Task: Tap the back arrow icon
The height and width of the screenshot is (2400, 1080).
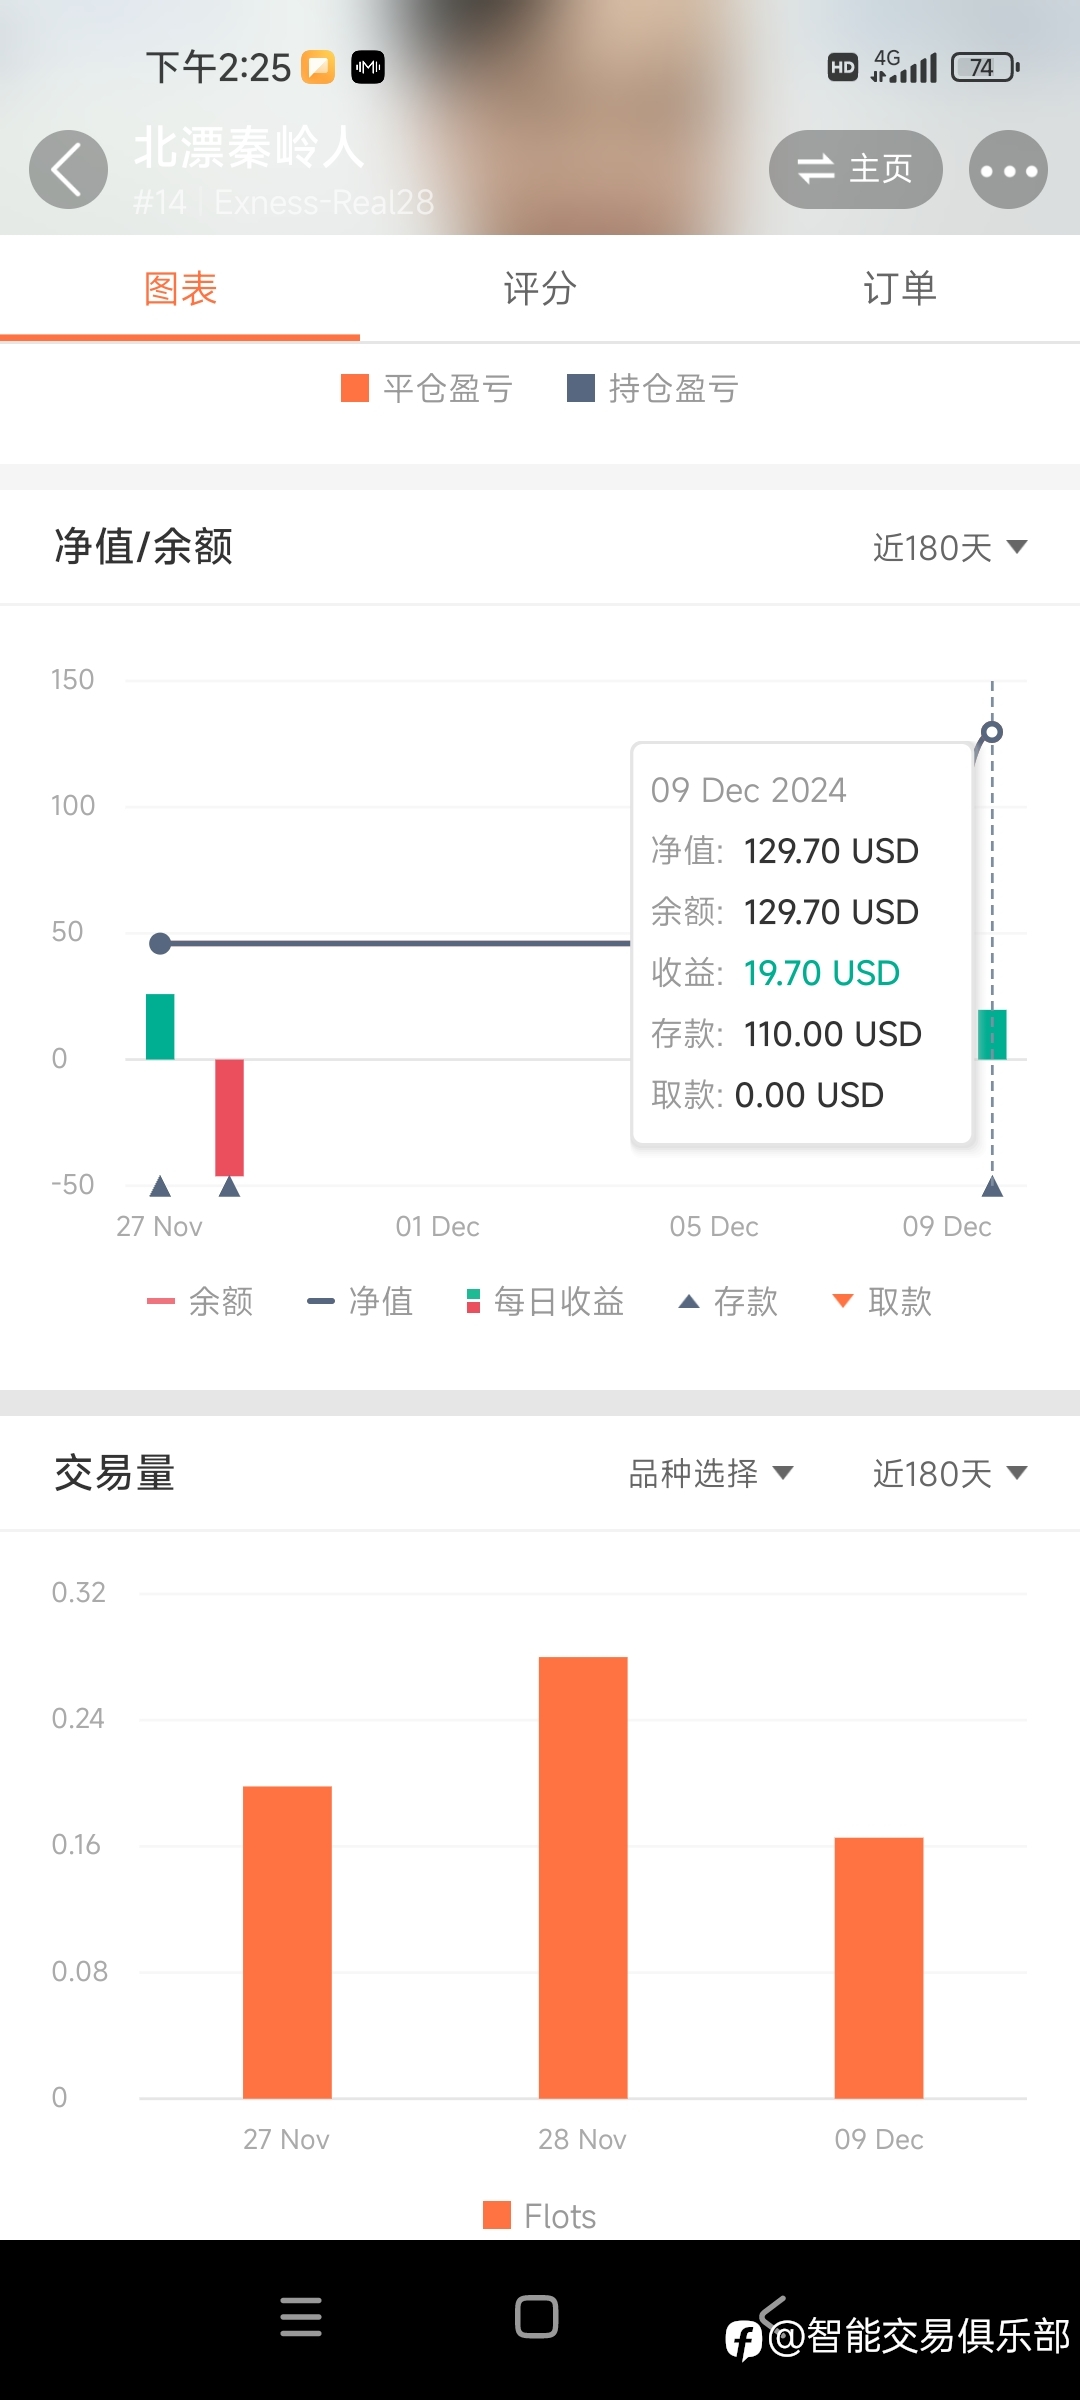Action: [x=68, y=170]
